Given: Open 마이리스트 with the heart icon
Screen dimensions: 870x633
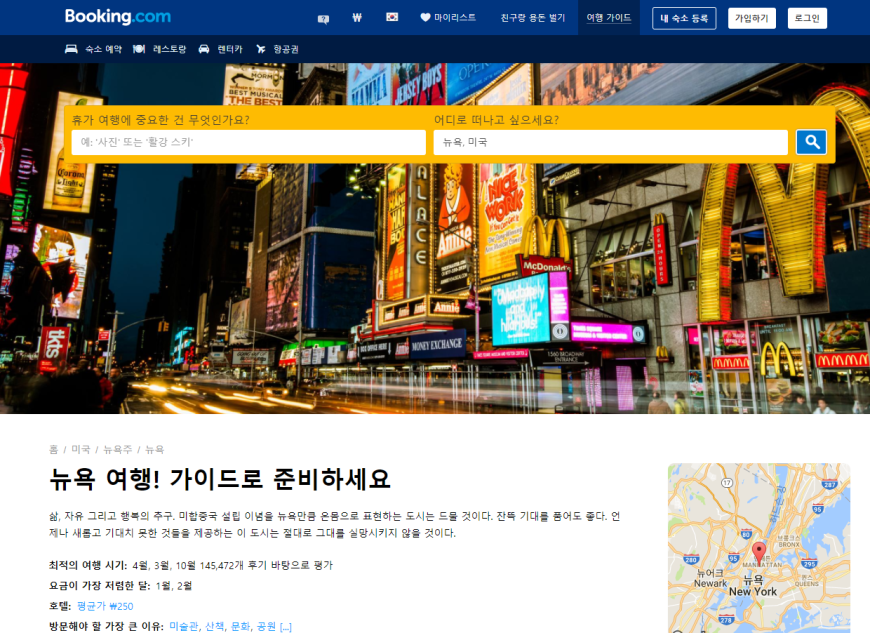Looking at the screenshot, I should pos(448,18).
